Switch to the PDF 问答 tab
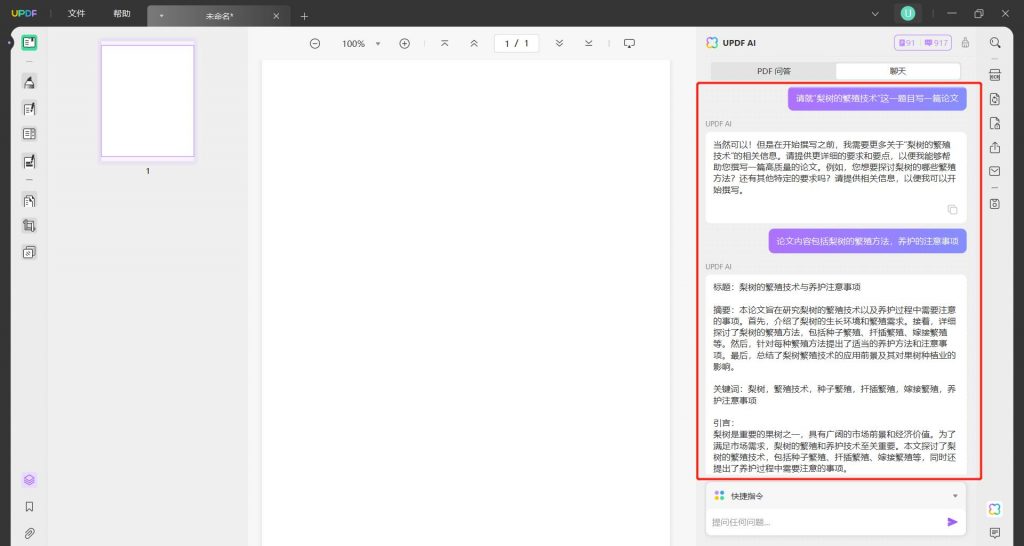 tap(773, 71)
